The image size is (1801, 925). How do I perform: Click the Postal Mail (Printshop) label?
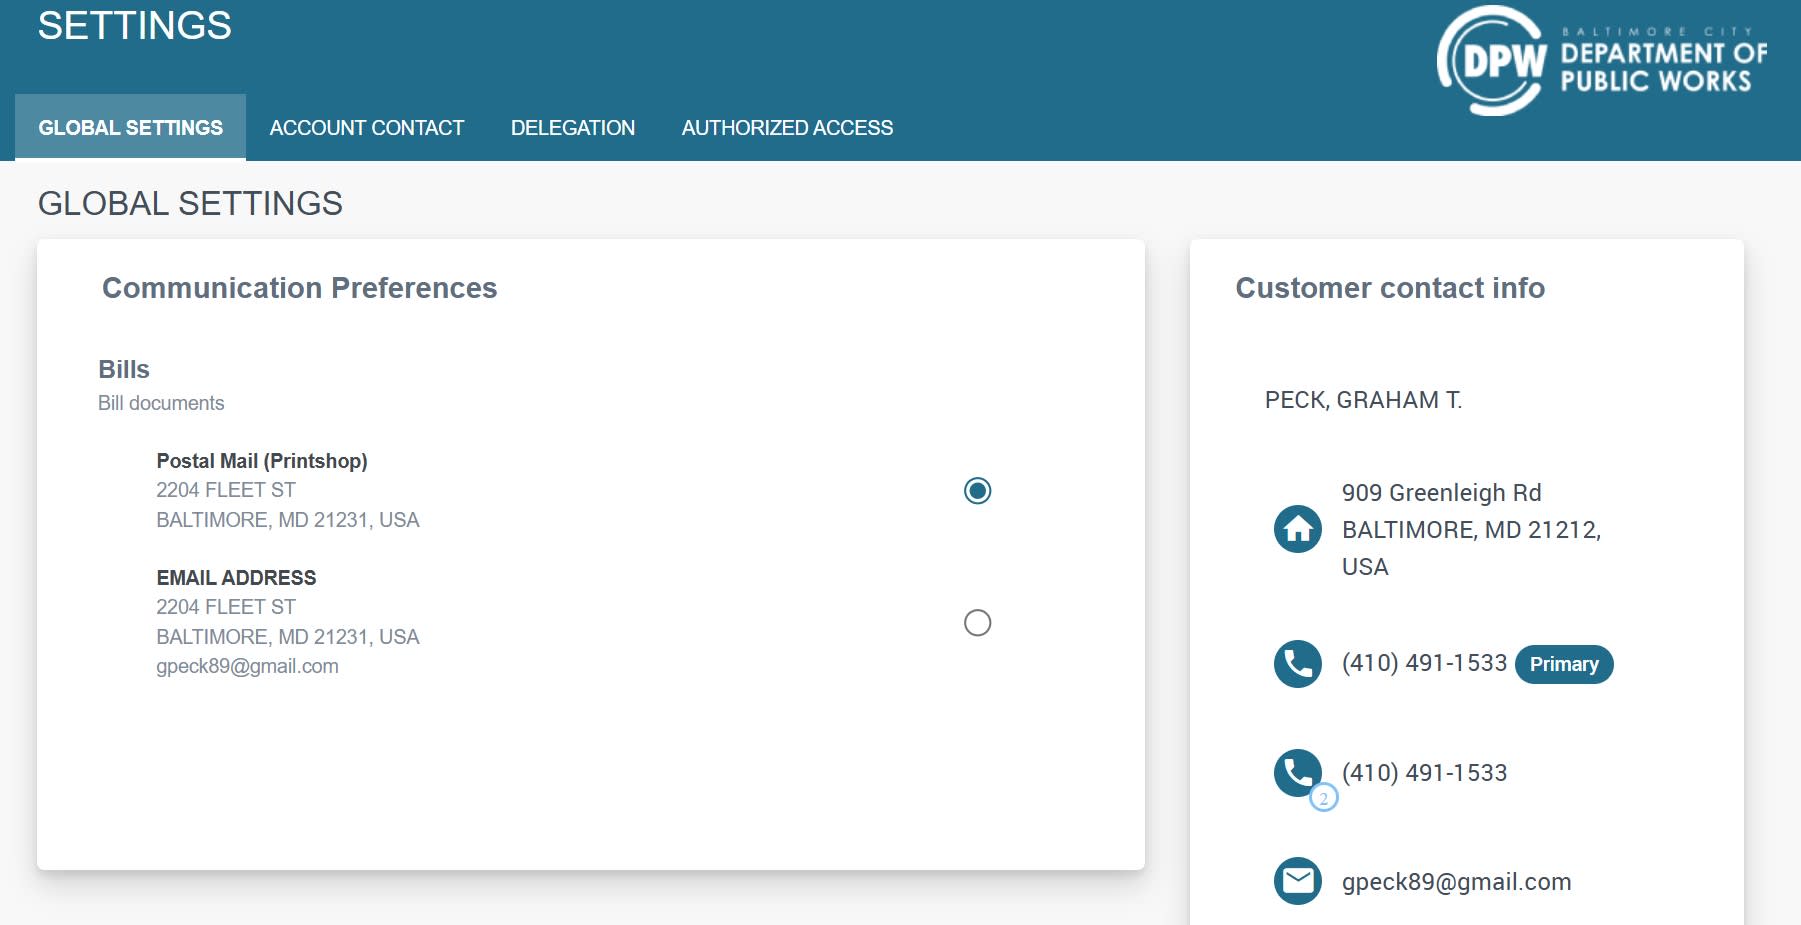point(262,461)
